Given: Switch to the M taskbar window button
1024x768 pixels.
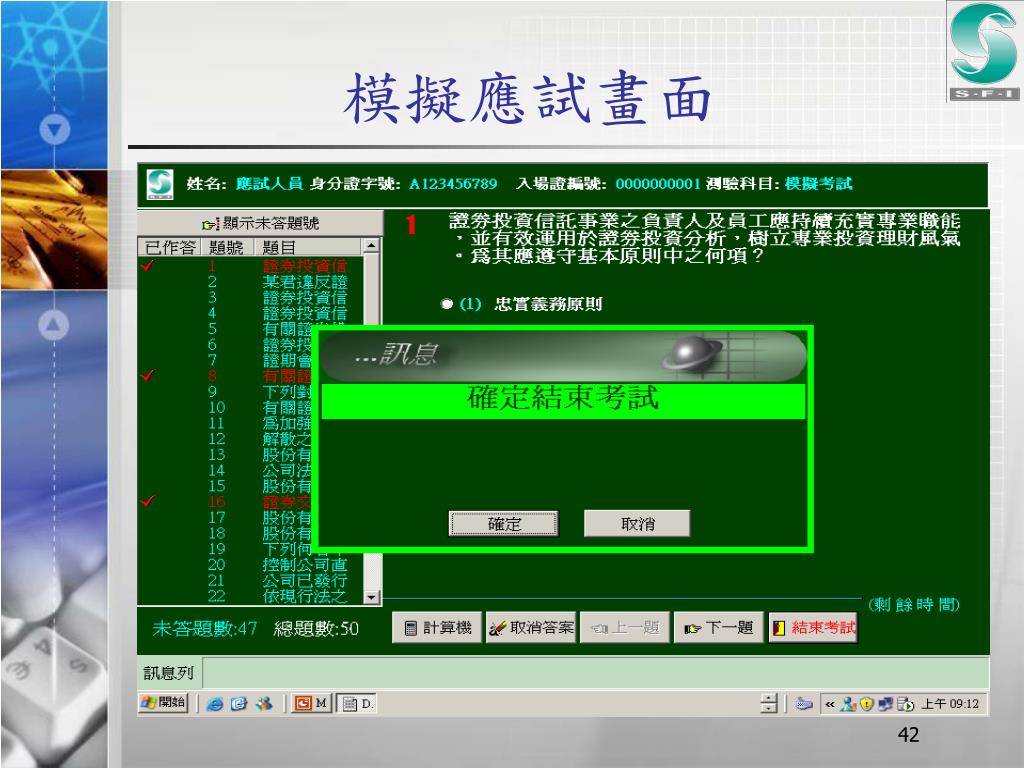Looking at the screenshot, I should pyautogui.click(x=312, y=703).
